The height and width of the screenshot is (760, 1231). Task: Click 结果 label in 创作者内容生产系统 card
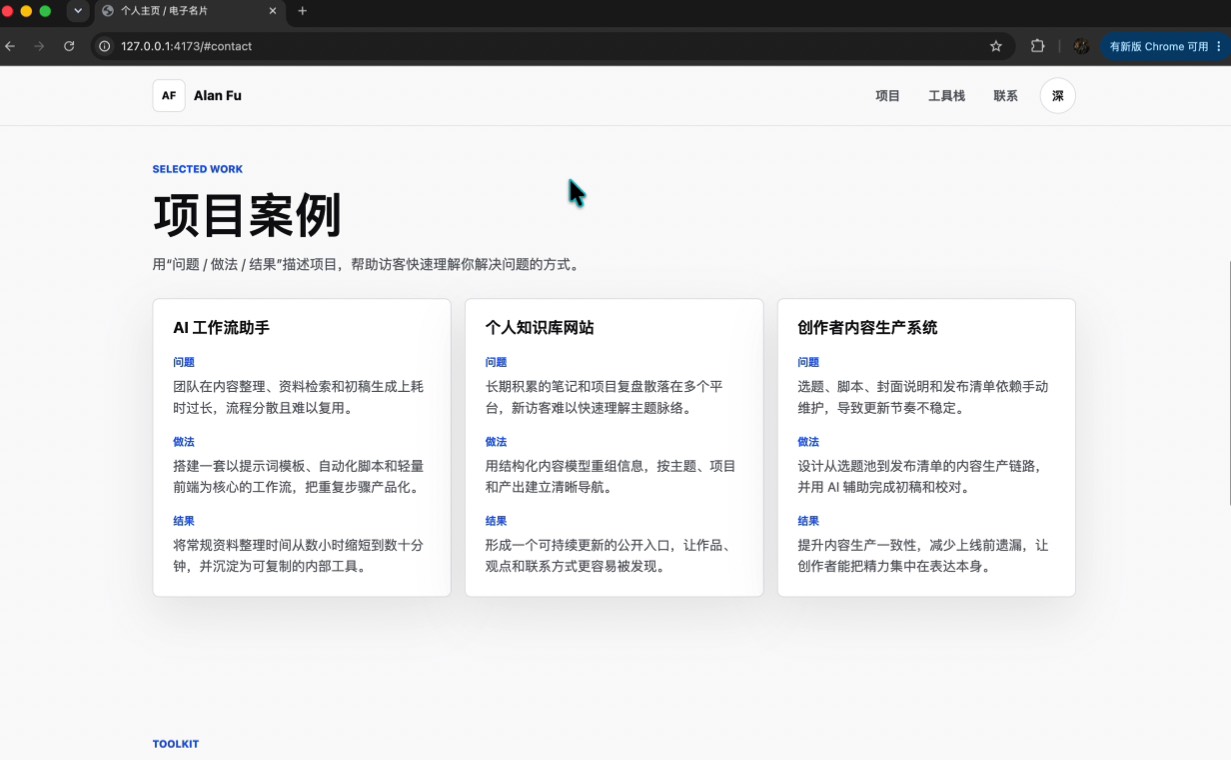(809, 520)
